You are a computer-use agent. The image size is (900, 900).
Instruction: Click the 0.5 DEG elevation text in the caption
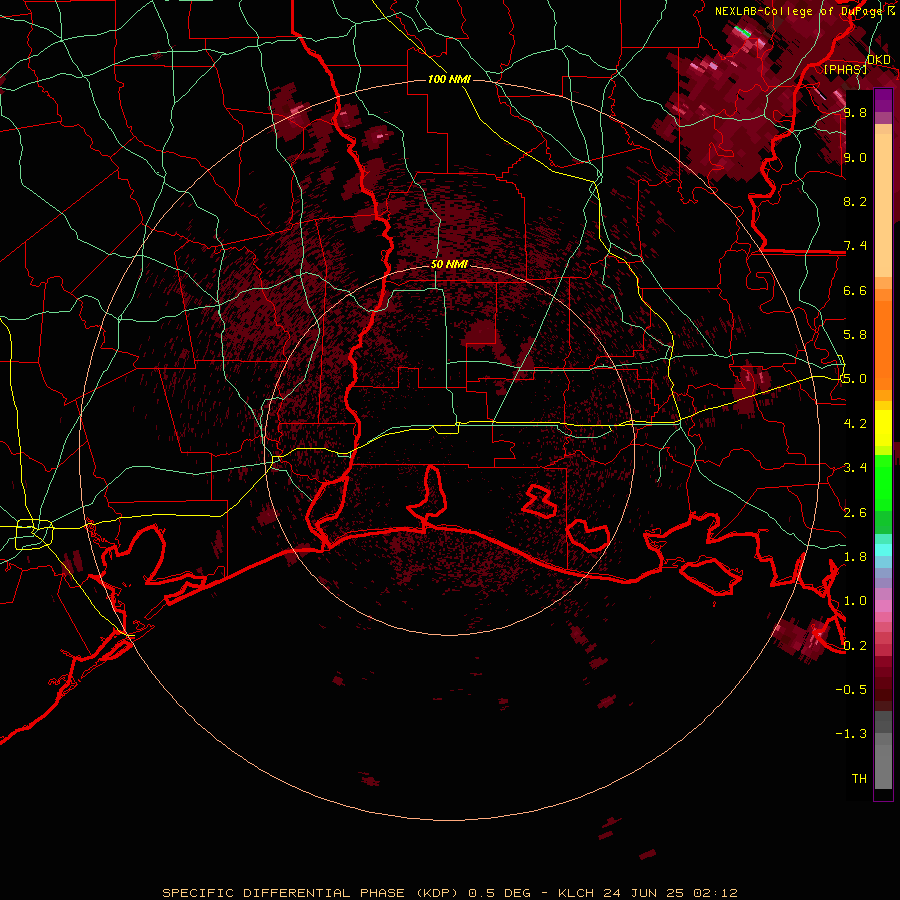click(500, 893)
